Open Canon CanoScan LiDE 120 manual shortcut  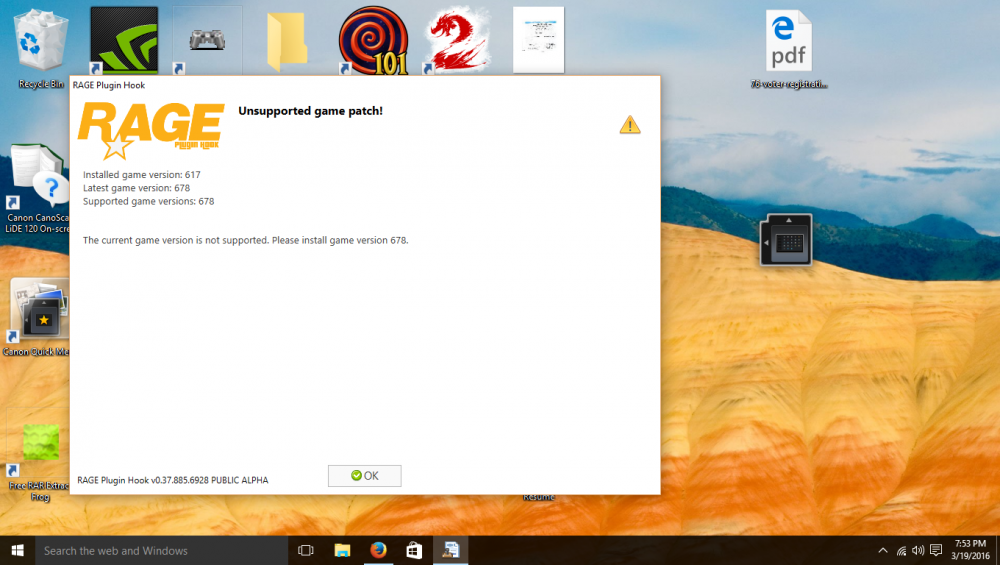36,189
